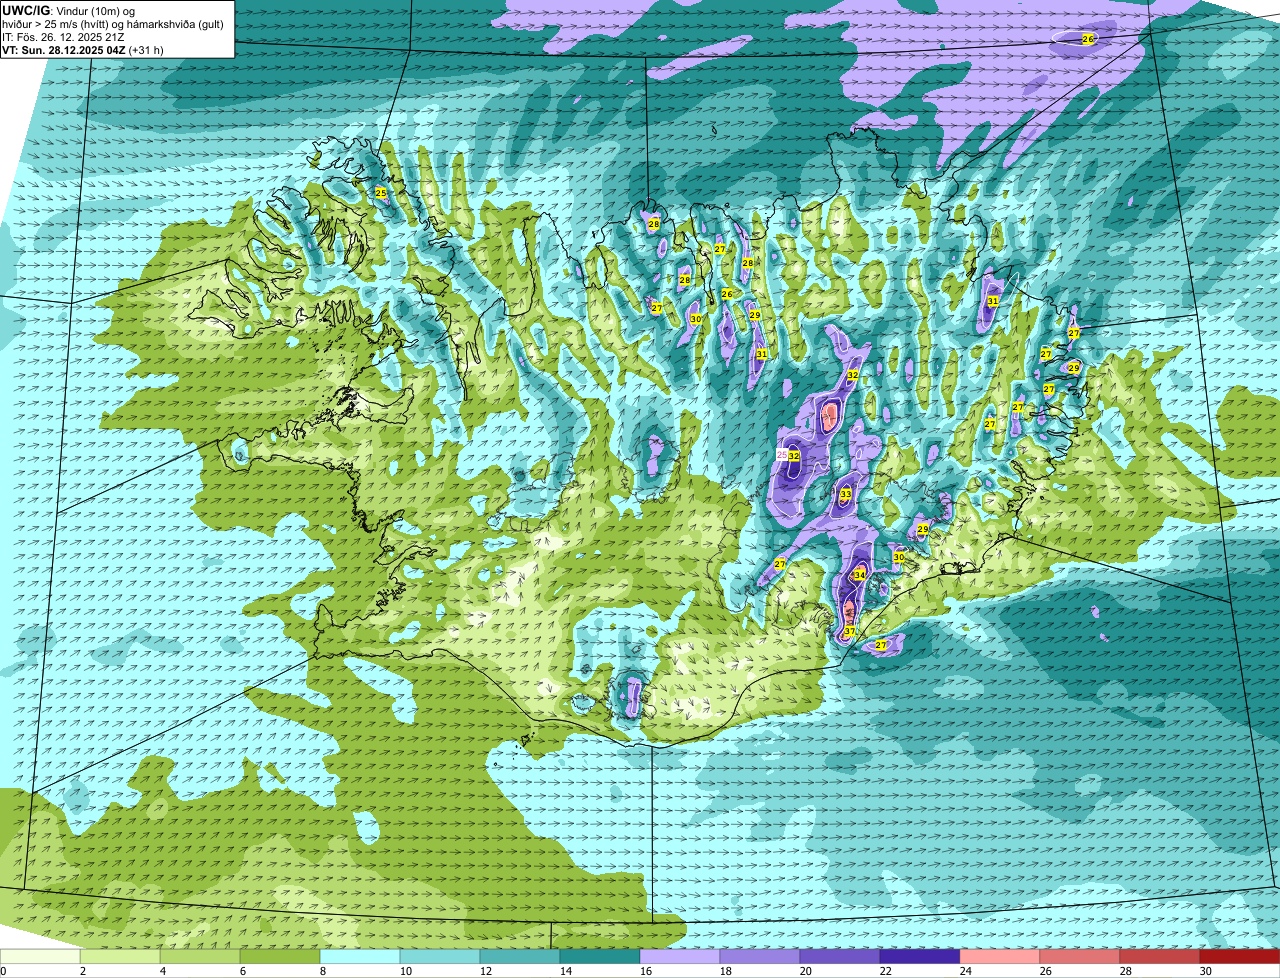Click legend tick value '4'
This screenshot has width=1280, height=978.
[162, 971]
